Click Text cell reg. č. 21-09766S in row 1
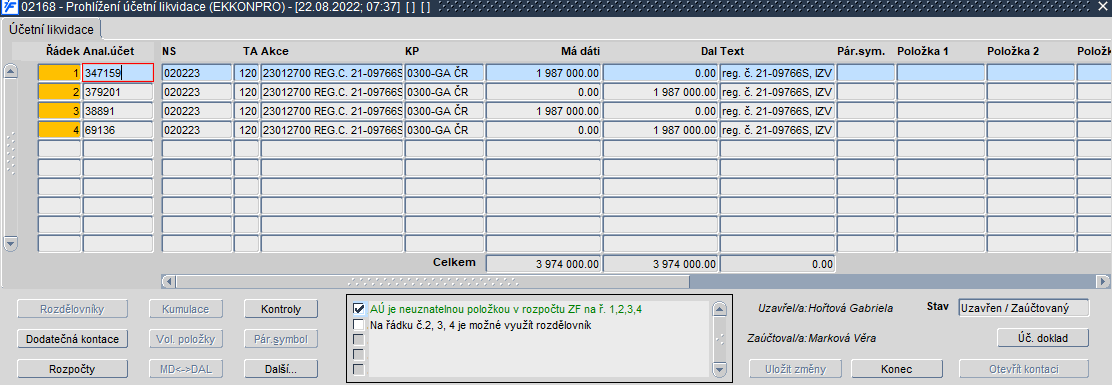Screen dimensions: 1112x385 coord(777,72)
